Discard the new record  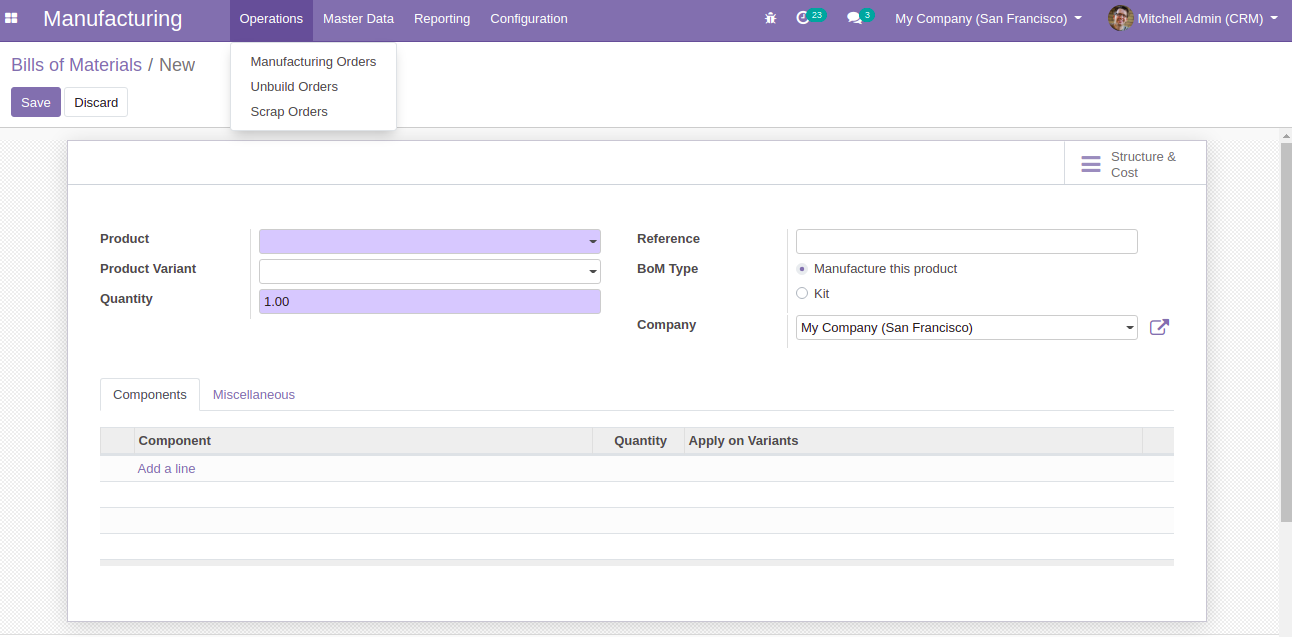96,102
